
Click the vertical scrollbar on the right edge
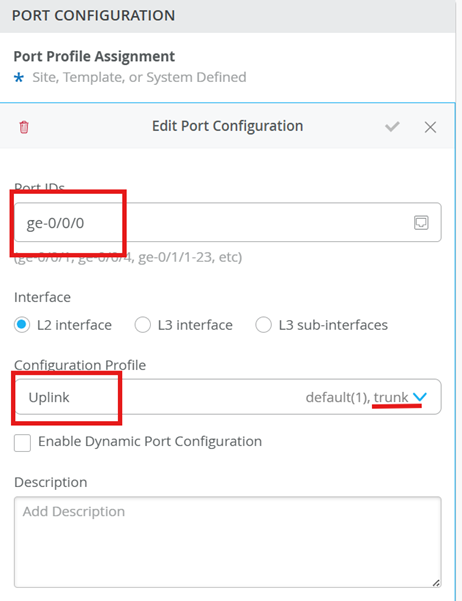click(459, 300)
